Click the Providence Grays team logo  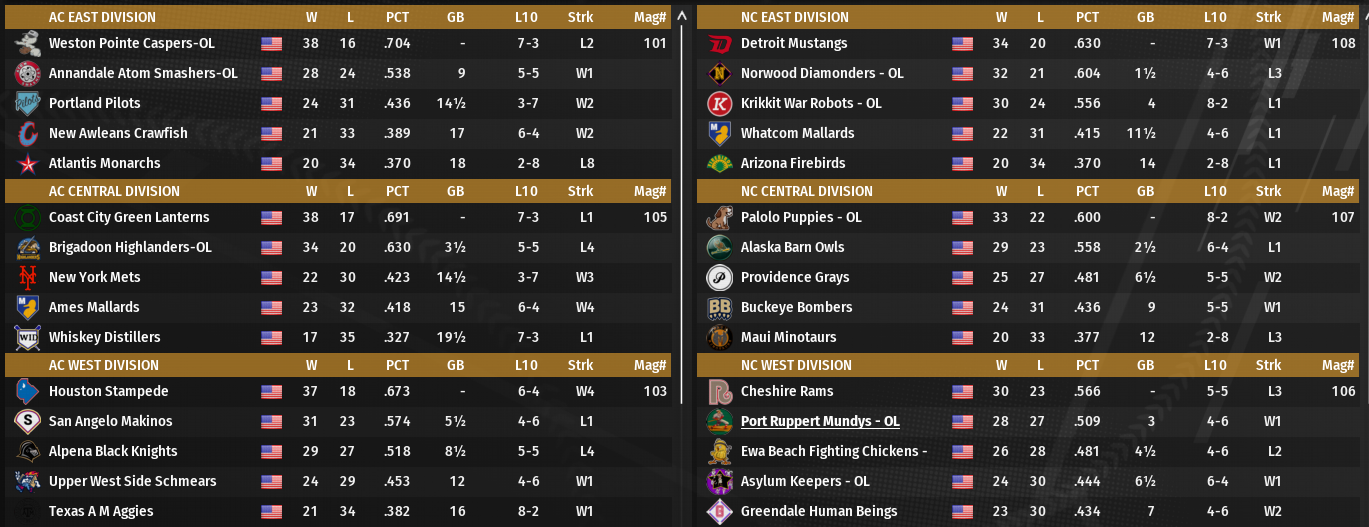pos(719,277)
